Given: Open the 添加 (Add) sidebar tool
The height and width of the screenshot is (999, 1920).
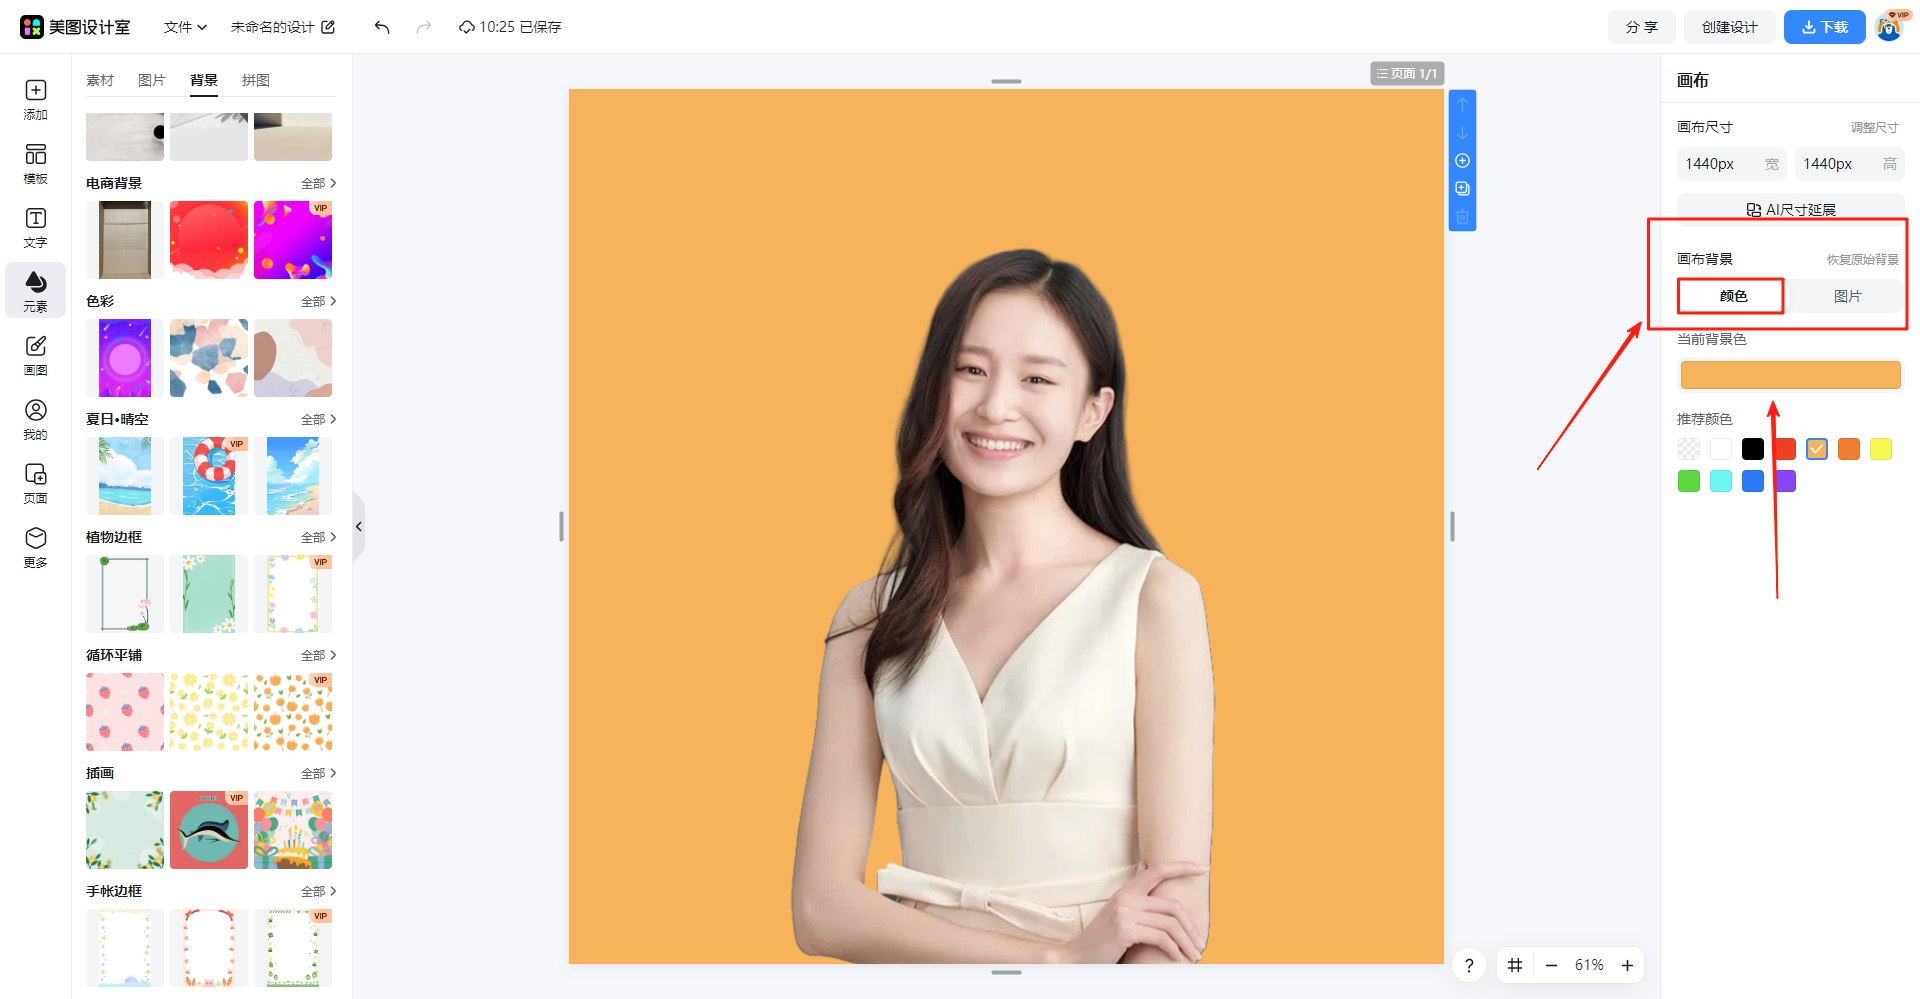Looking at the screenshot, I should click(36, 100).
